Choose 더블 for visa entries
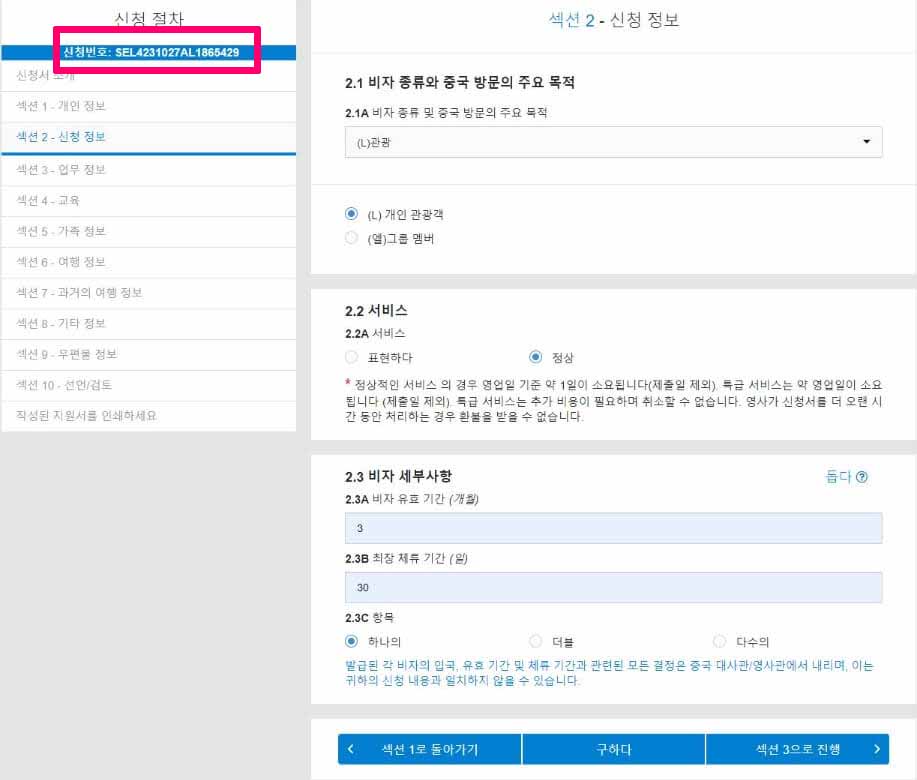The image size is (917, 780). [535, 641]
